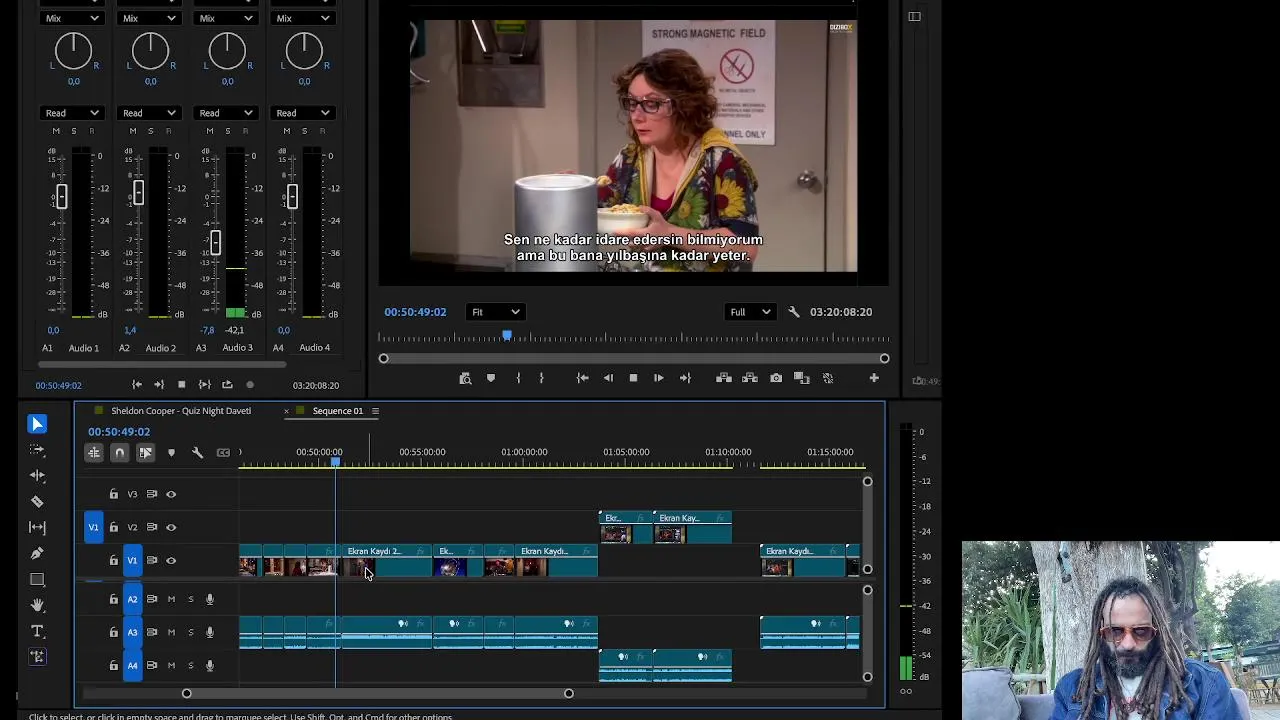
Task: Hide track V3 with eye icon
Action: point(171,494)
